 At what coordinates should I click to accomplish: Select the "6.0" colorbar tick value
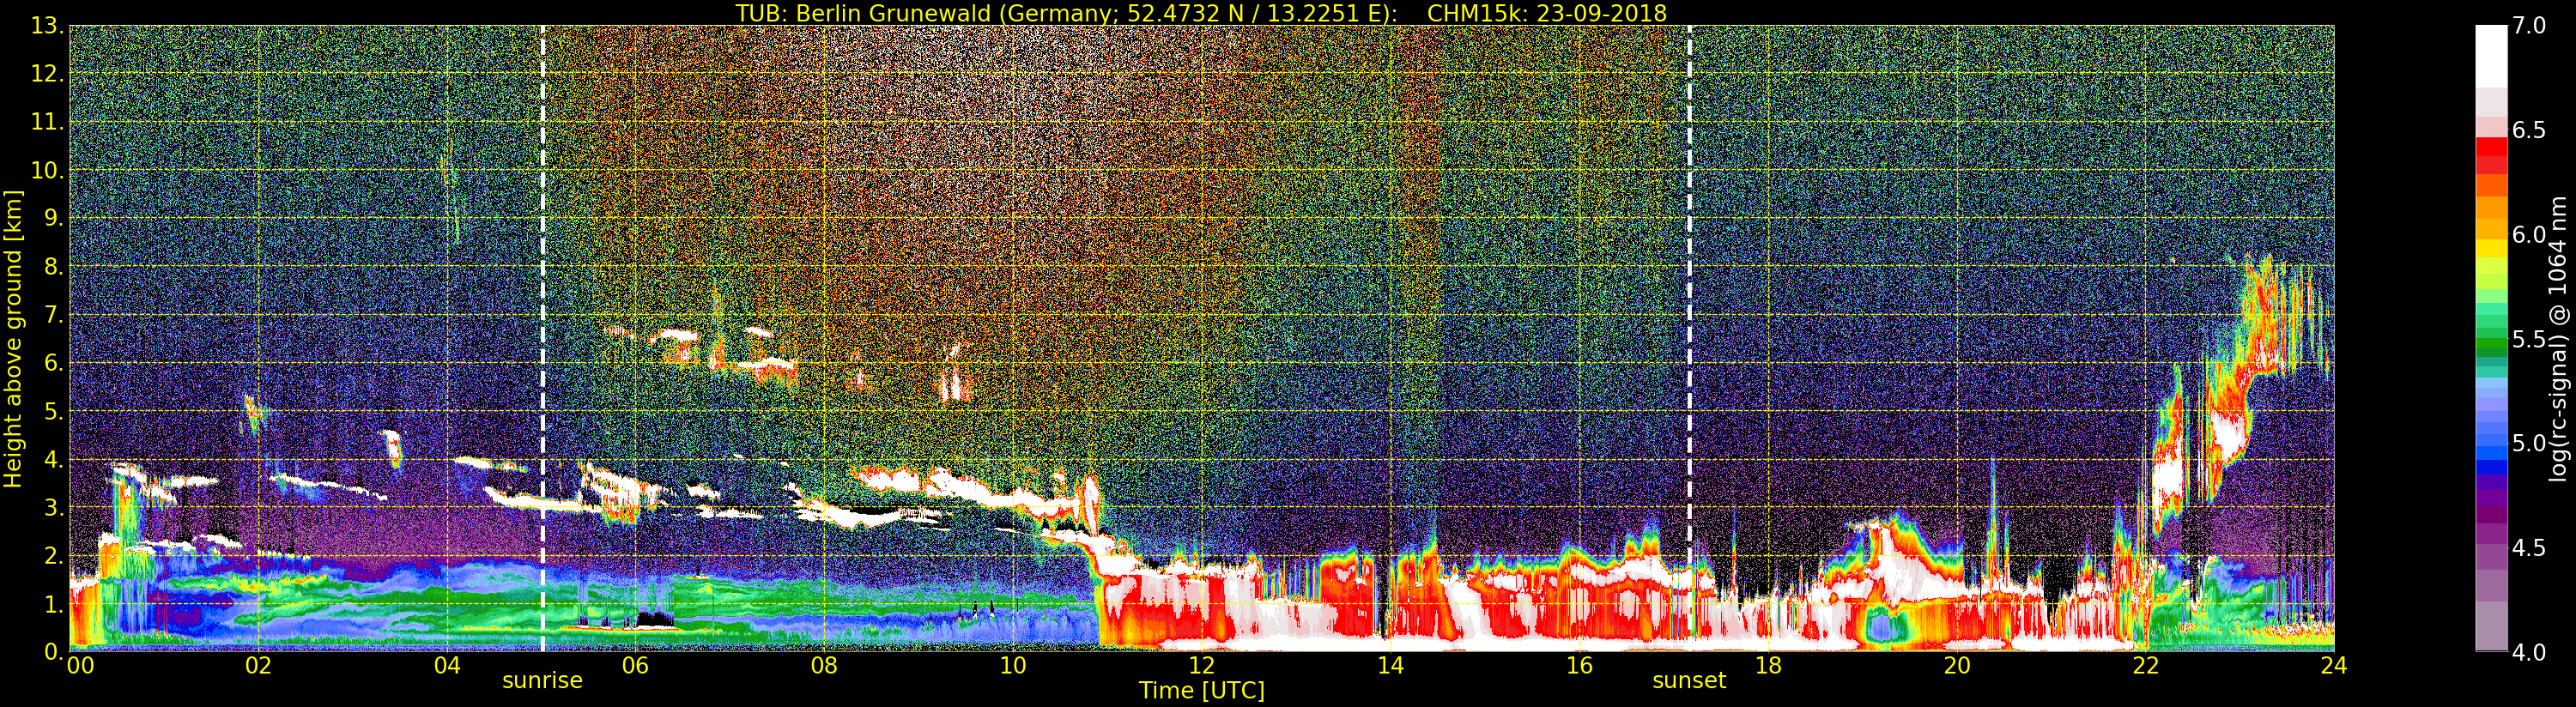tap(2528, 235)
